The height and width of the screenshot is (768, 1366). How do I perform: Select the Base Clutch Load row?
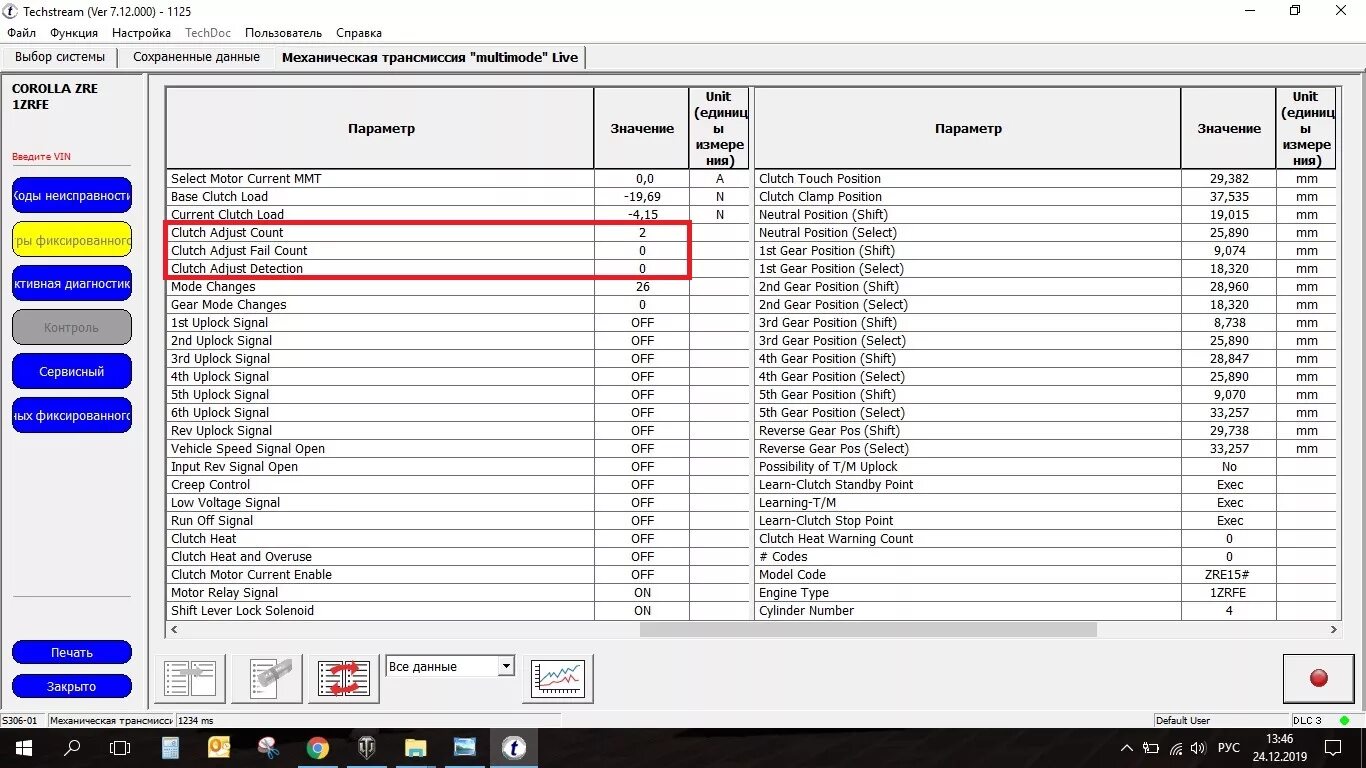click(x=457, y=196)
